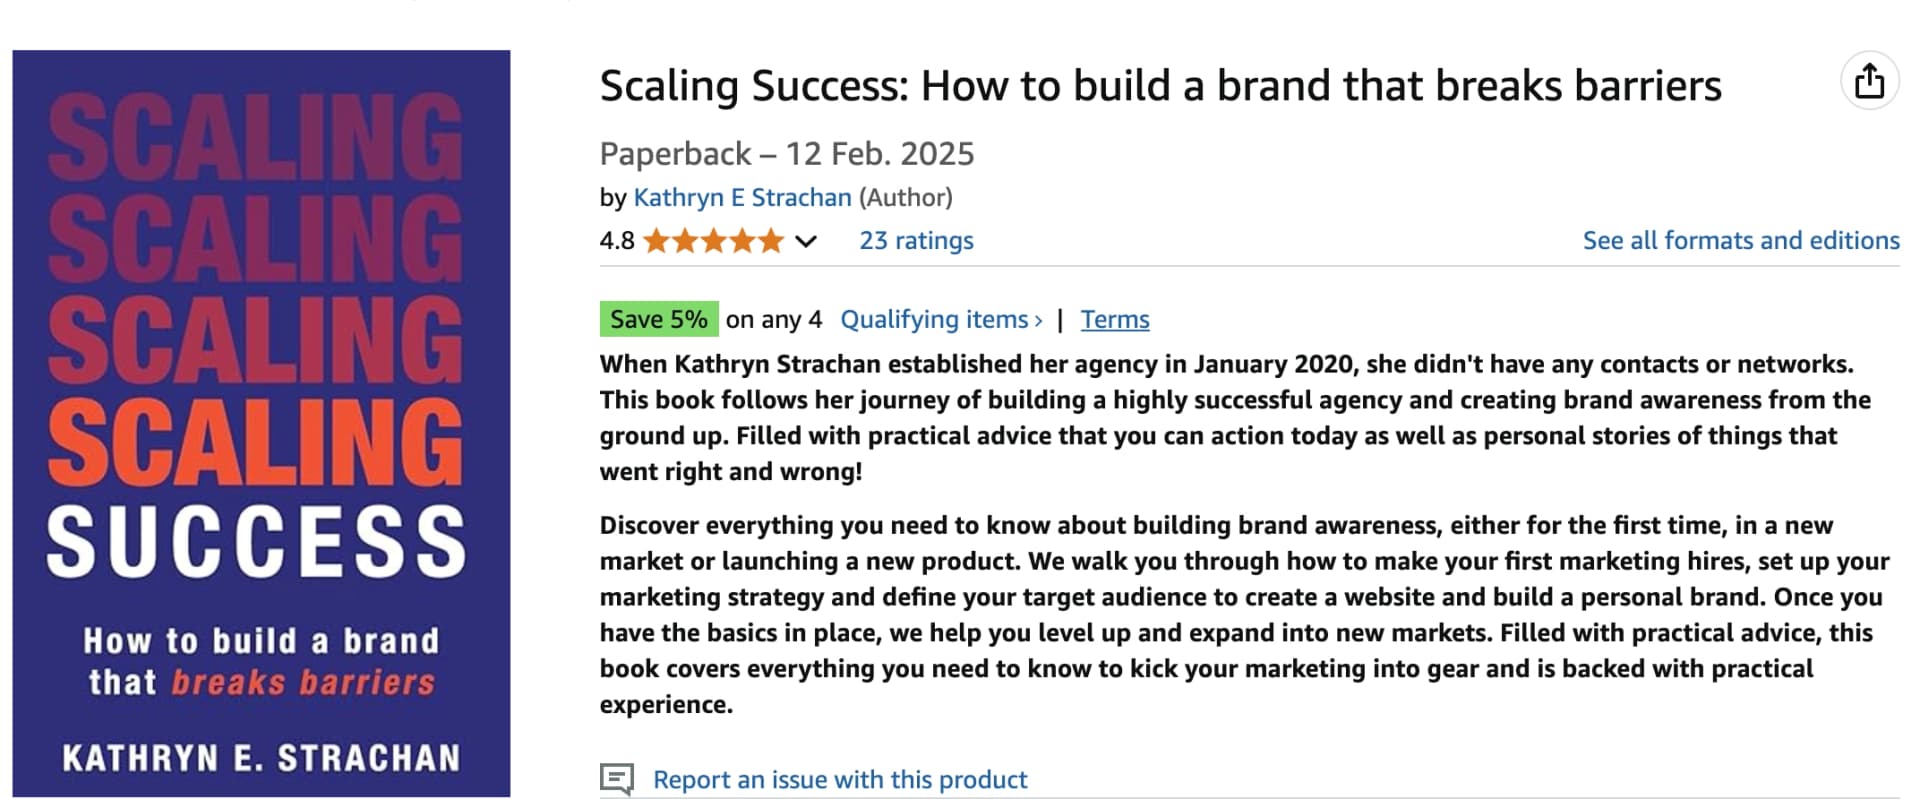Viewport: 1920px width, 799px height.
Task: Click the orange star rating icons
Action: coord(713,241)
